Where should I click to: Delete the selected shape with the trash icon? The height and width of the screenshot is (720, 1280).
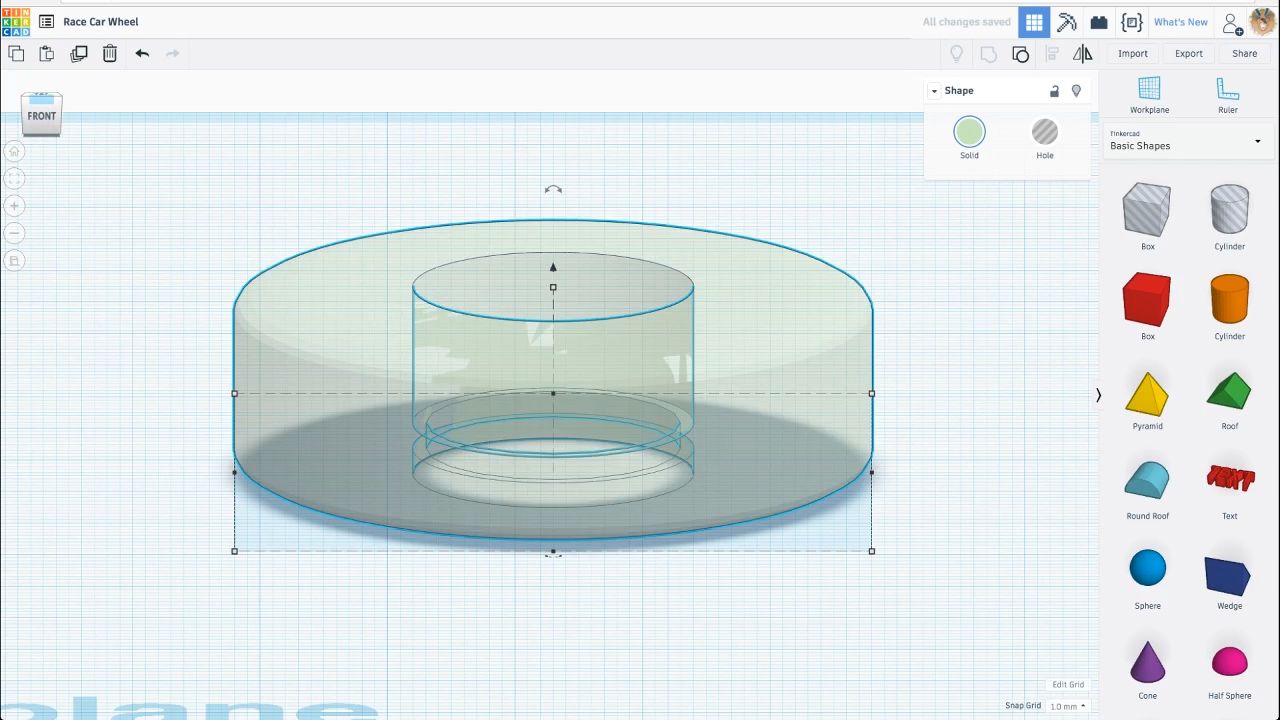tap(110, 54)
